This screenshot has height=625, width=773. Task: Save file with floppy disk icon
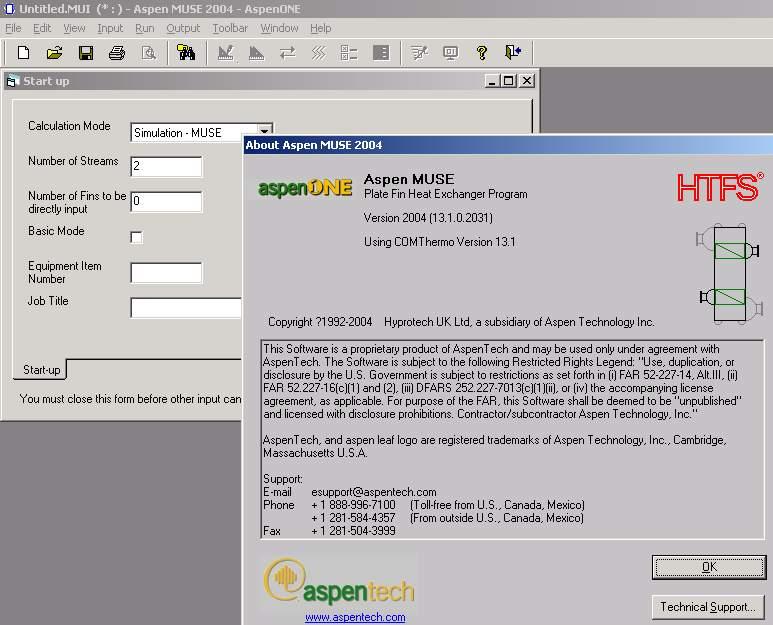pos(86,52)
